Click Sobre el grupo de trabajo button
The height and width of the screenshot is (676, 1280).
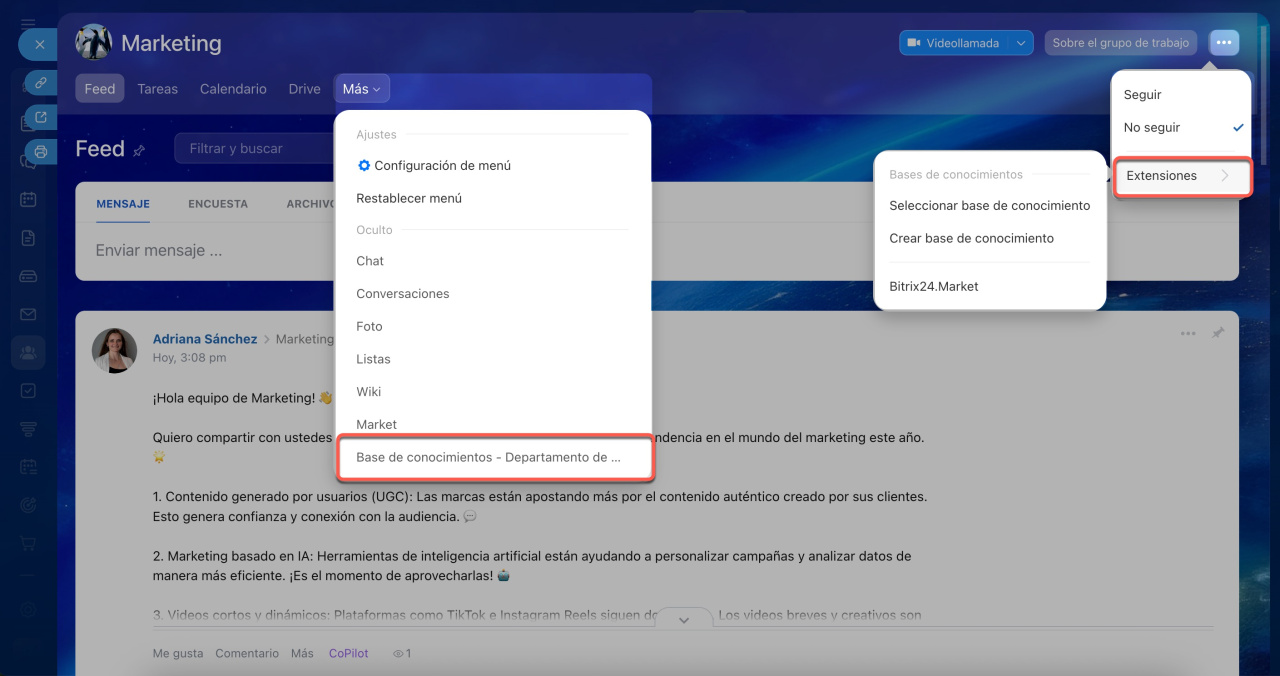1120,43
